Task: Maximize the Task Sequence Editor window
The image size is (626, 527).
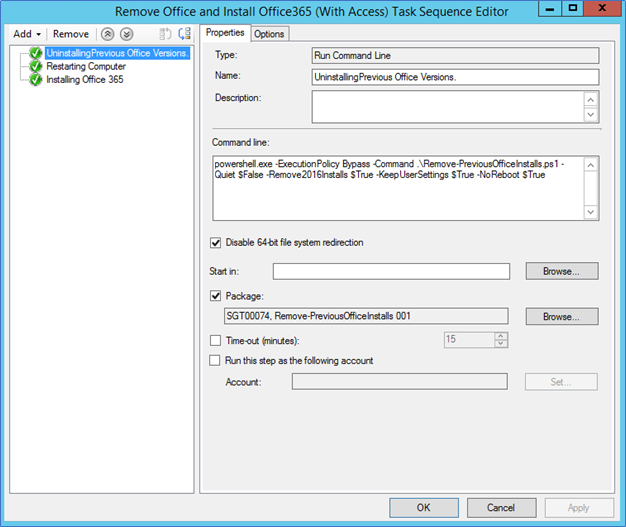Action: click(573, 8)
